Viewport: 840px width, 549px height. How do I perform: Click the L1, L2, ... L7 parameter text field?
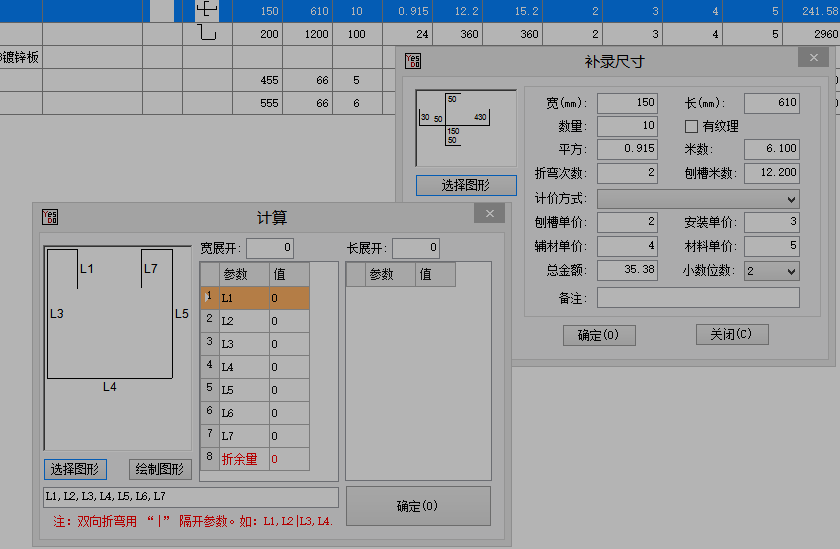pyautogui.click(x=191, y=497)
